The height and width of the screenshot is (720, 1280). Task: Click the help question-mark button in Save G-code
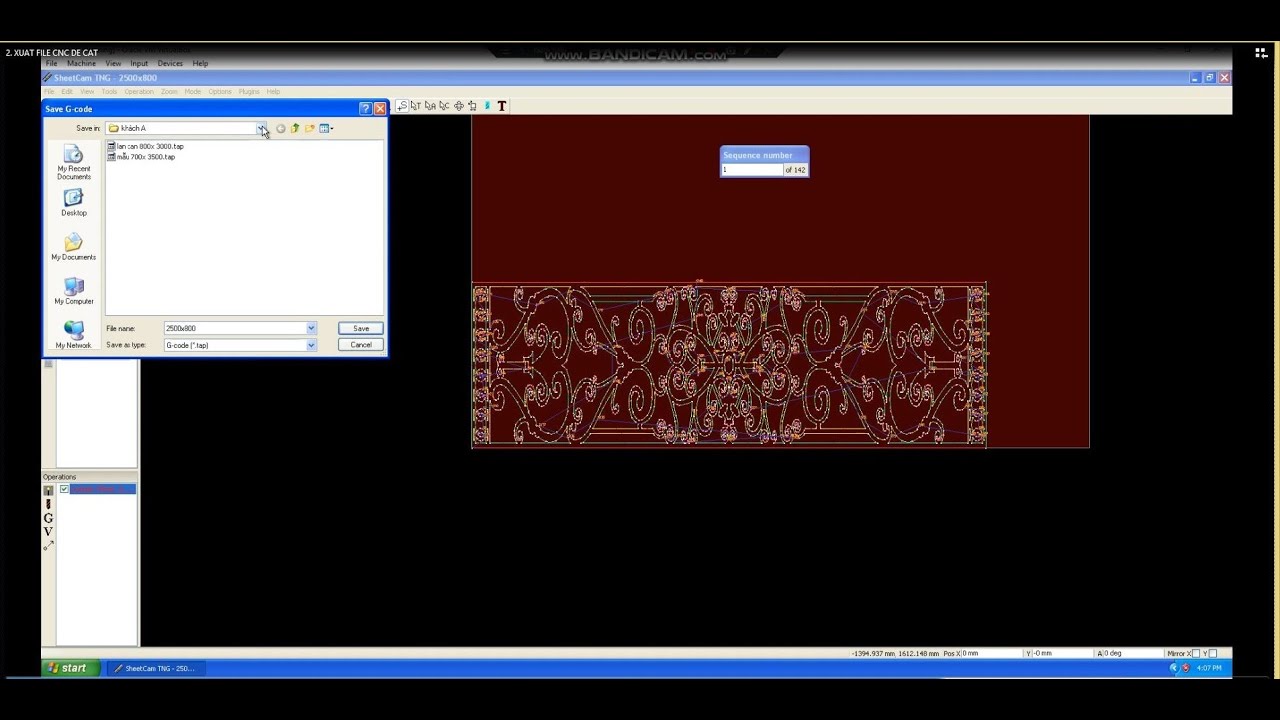[x=365, y=109]
